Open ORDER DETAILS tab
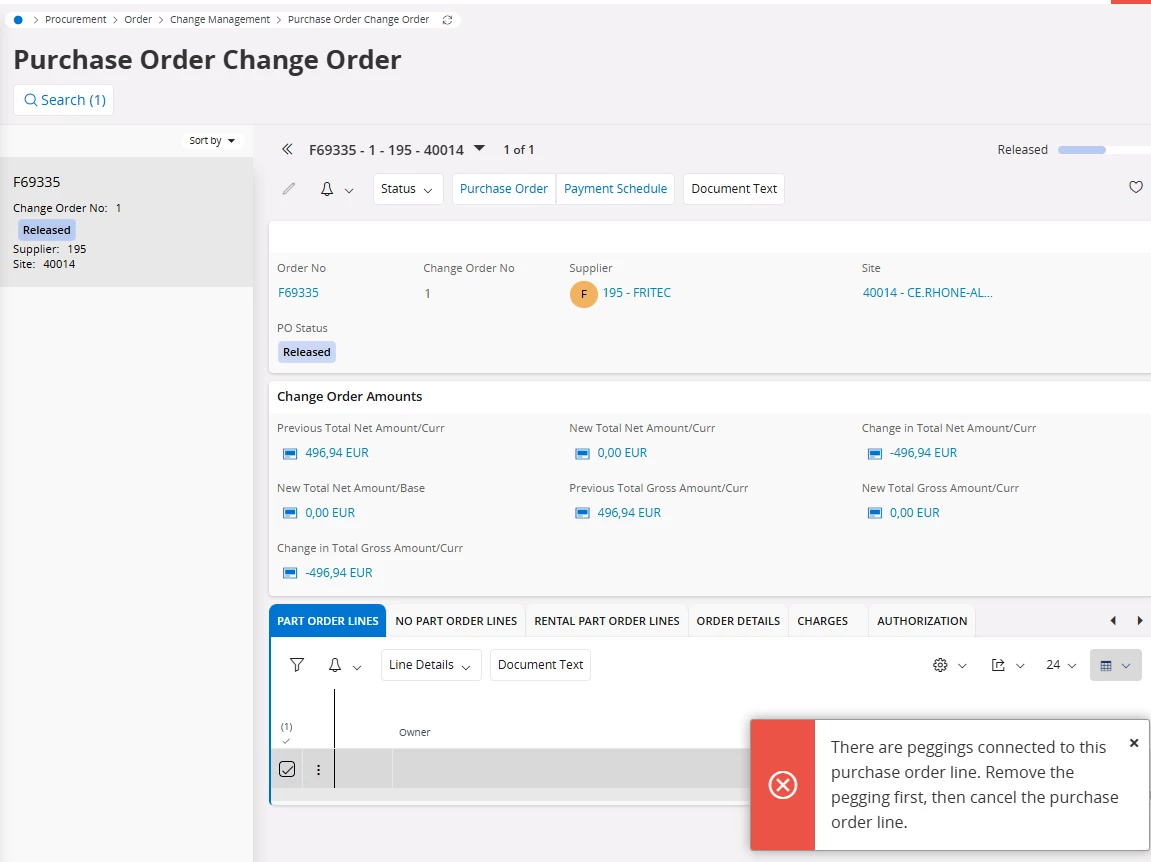This screenshot has width=1151, height=862. (738, 620)
